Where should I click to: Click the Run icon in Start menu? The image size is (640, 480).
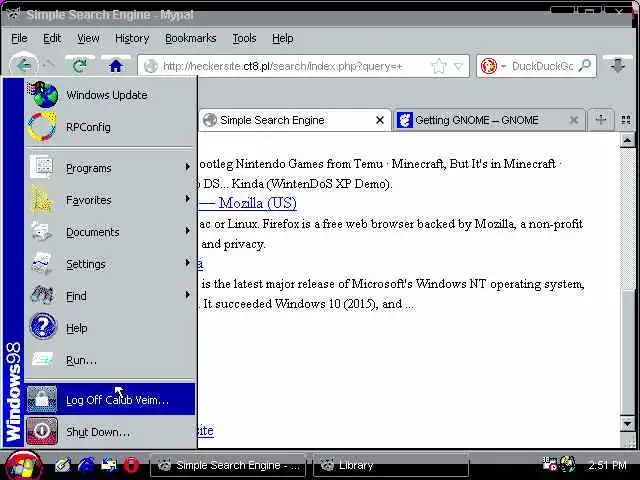[42, 360]
